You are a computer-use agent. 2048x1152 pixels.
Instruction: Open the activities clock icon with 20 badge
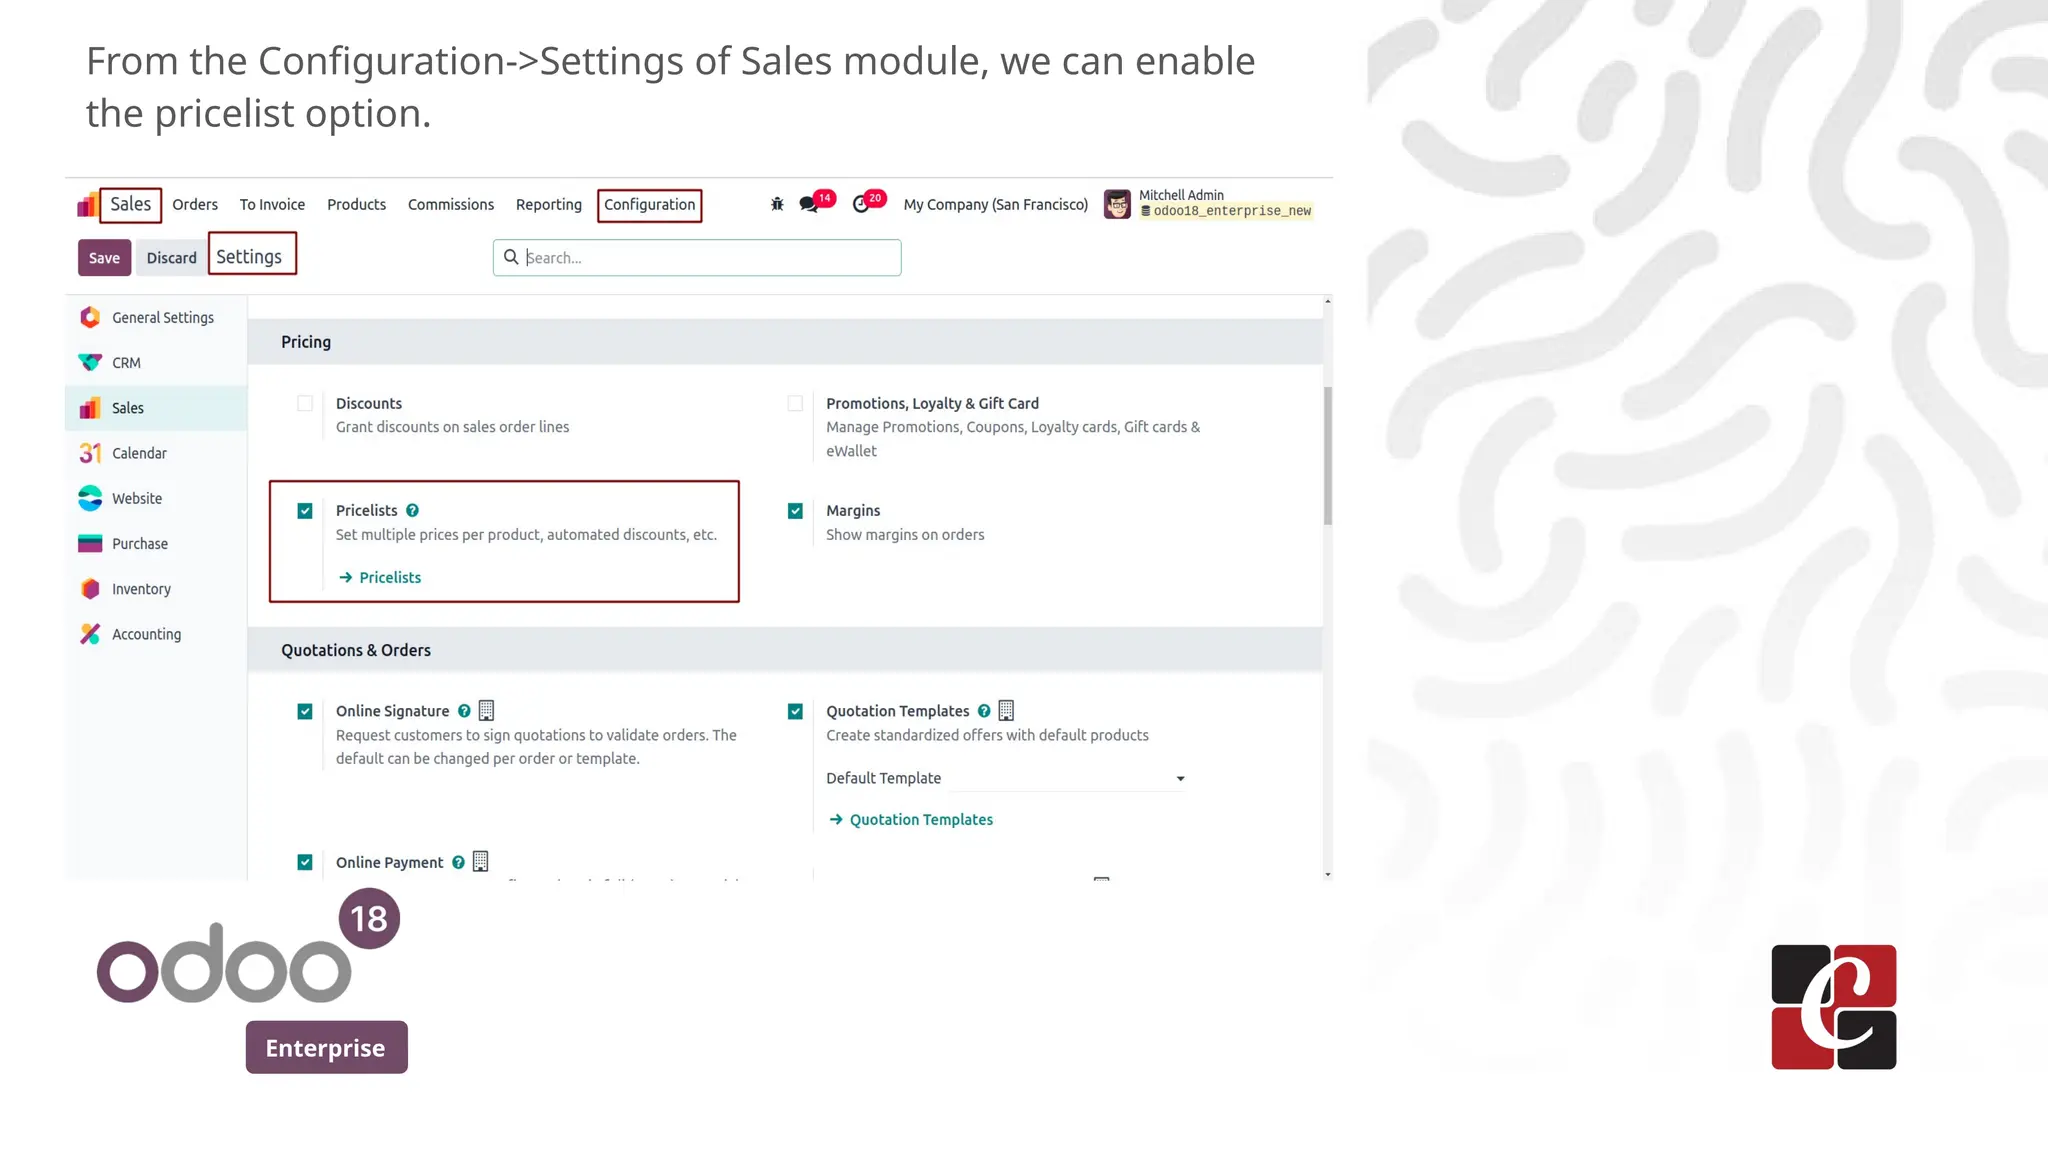(861, 205)
